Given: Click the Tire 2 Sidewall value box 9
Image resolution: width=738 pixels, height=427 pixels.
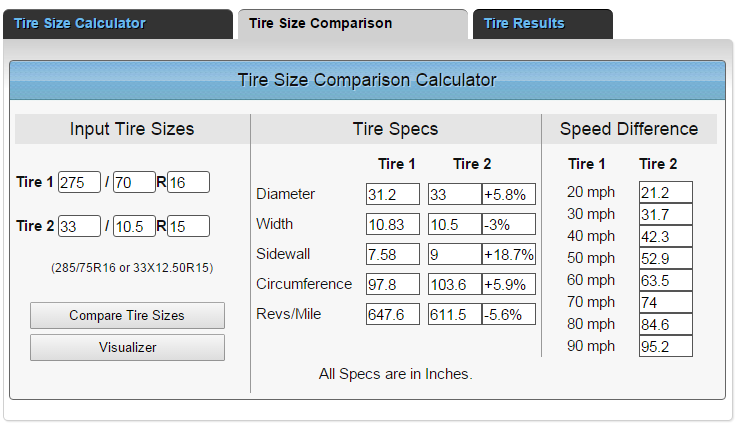Looking at the screenshot, I should (x=454, y=254).
